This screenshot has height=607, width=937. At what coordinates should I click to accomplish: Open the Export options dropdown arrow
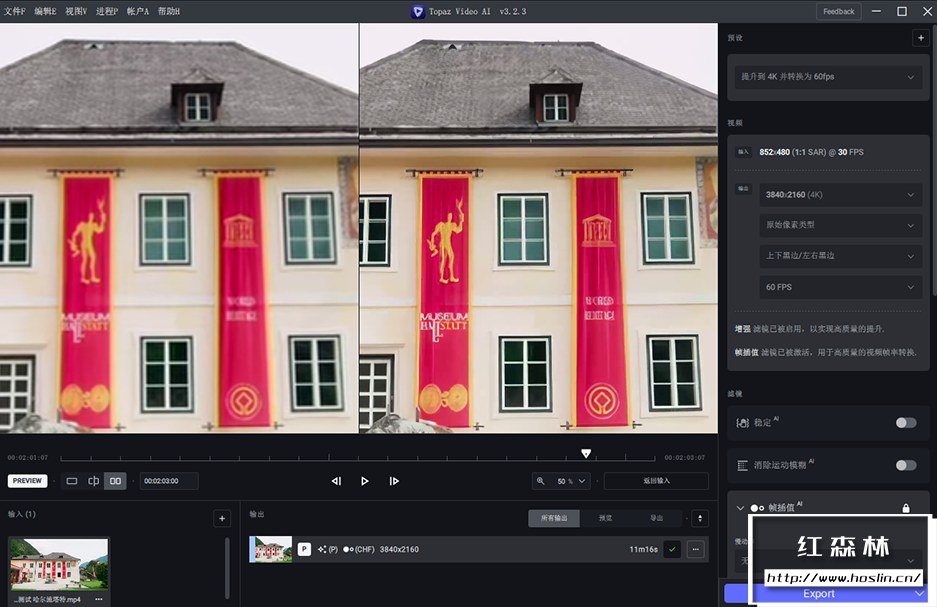click(919, 593)
